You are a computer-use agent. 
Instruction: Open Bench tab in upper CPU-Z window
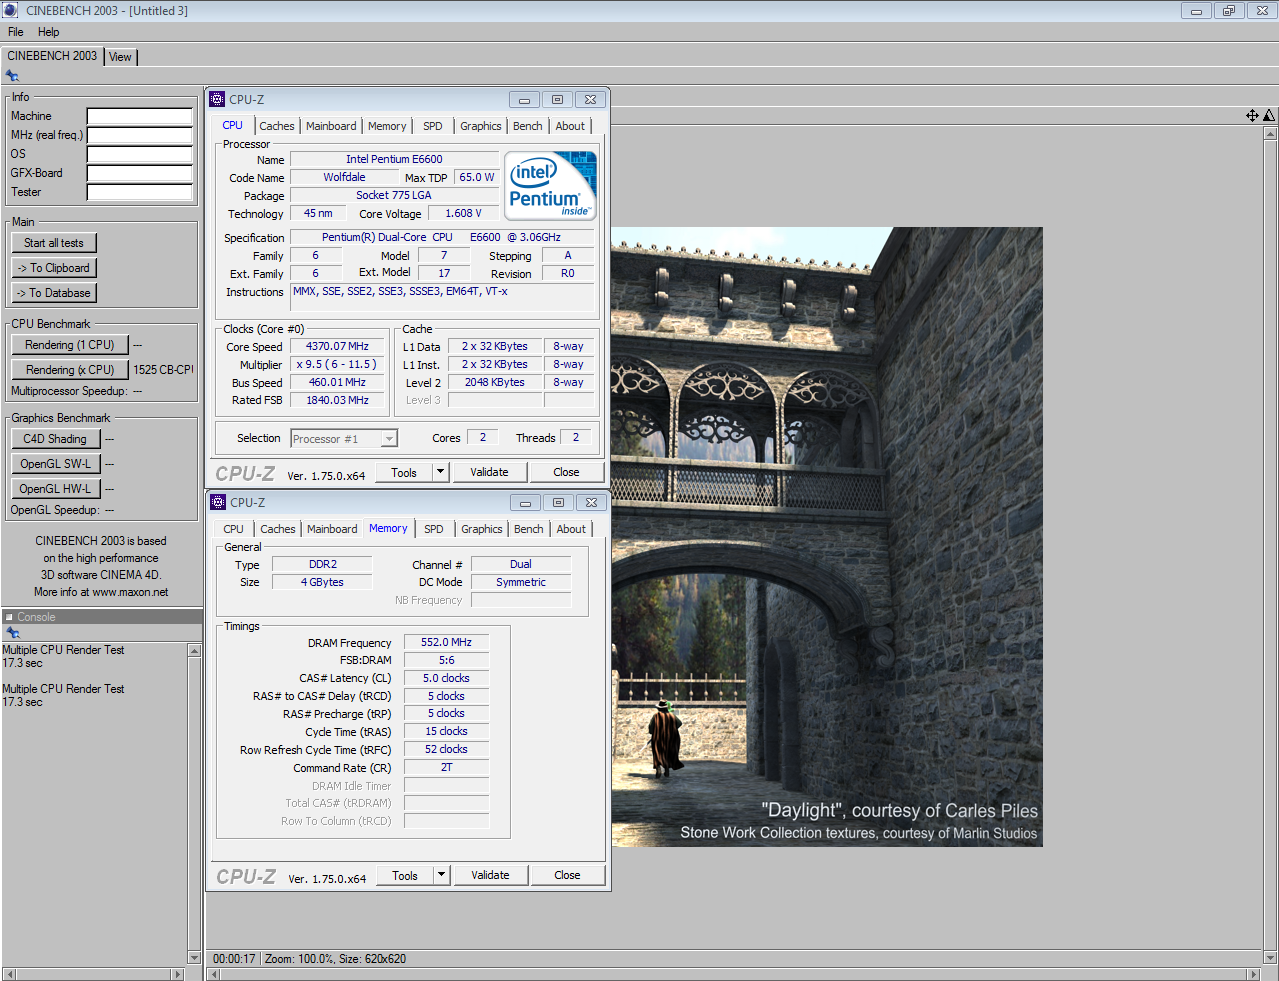tap(528, 126)
